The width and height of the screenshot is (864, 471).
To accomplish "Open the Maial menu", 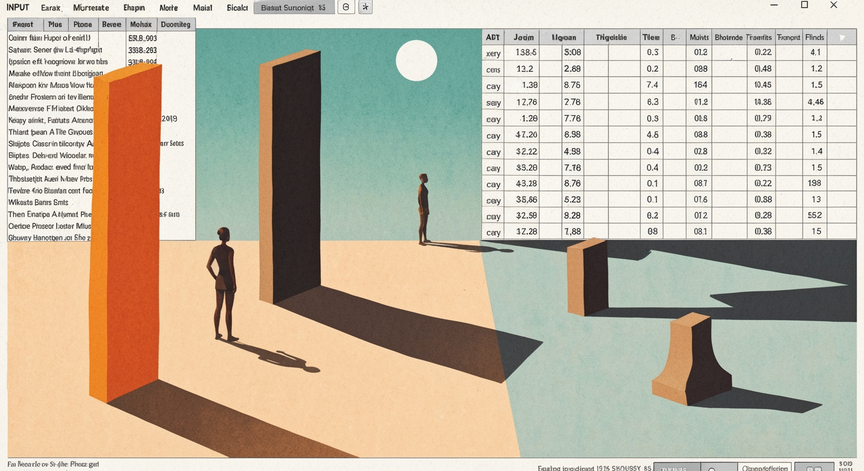I will (x=203, y=8).
